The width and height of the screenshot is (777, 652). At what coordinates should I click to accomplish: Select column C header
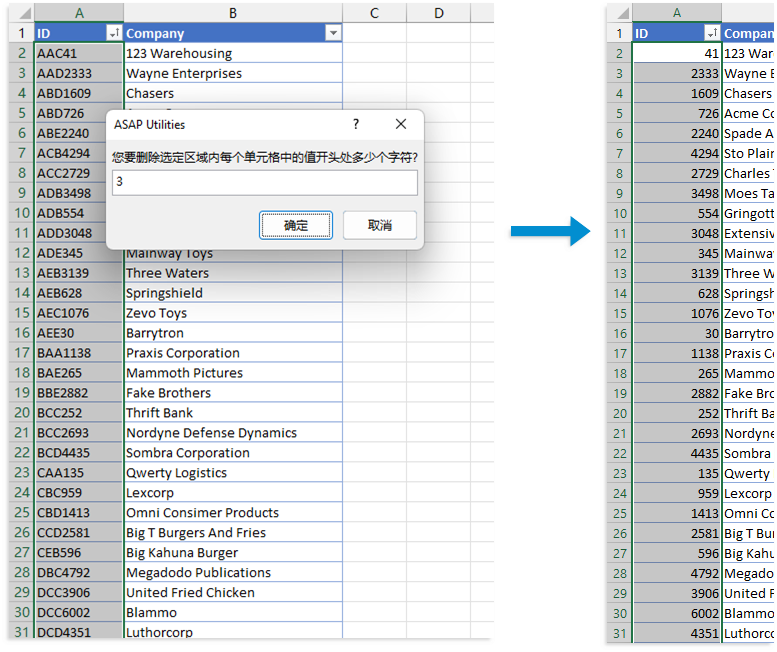(374, 13)
